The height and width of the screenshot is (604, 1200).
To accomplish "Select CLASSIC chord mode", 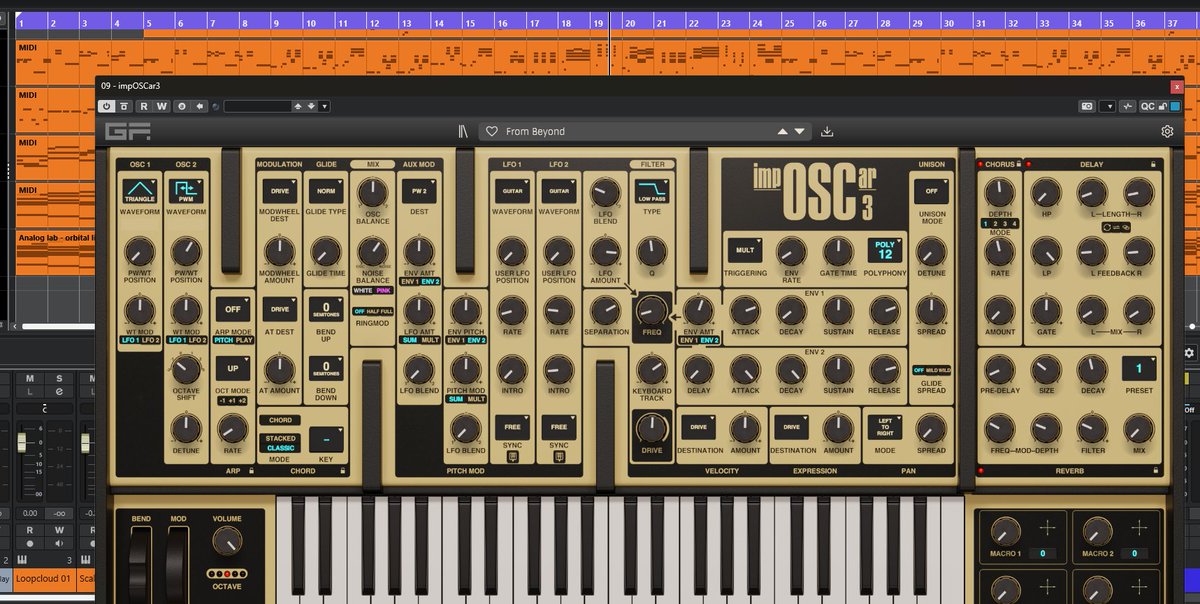I will (x=280, y=448).
